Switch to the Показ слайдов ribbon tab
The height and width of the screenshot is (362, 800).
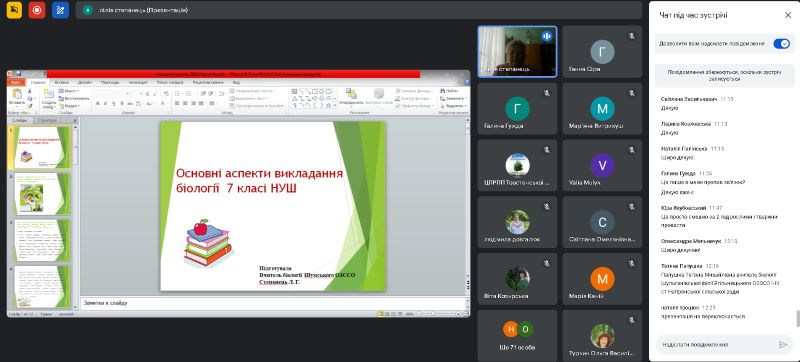pos(171,82)
